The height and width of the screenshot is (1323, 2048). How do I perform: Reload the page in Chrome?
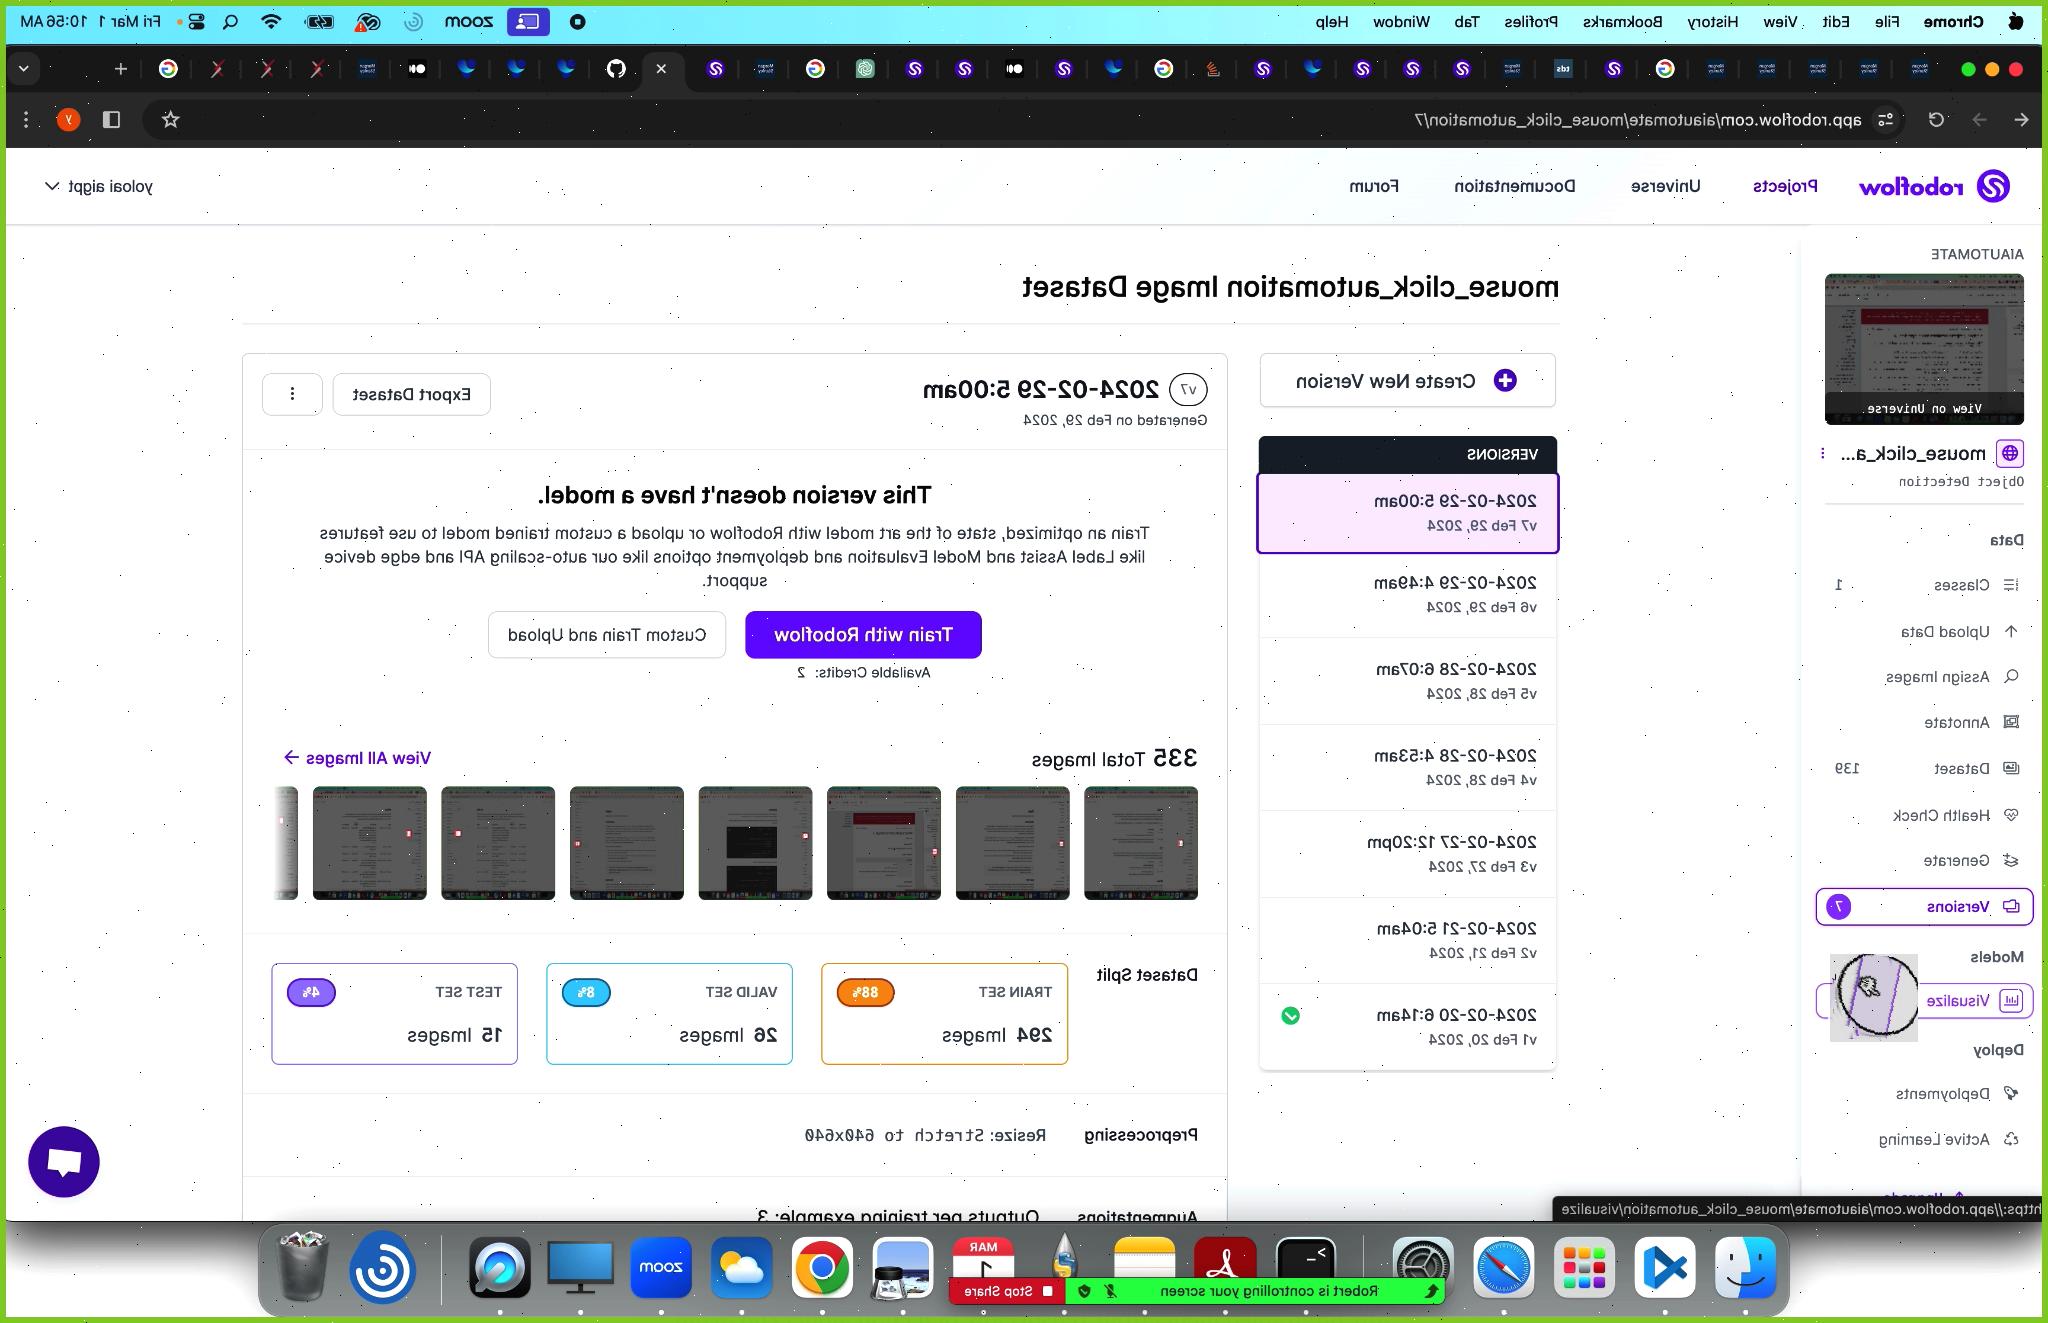1937,120
